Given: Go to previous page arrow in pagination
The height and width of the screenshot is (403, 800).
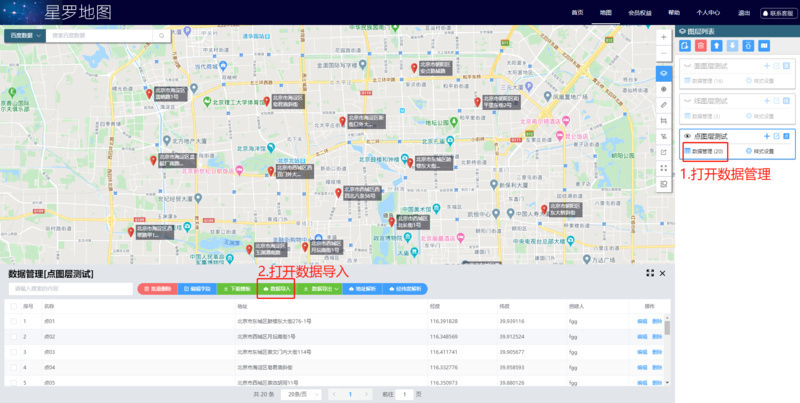Looking at the screenshot, I should pos(334,394).
